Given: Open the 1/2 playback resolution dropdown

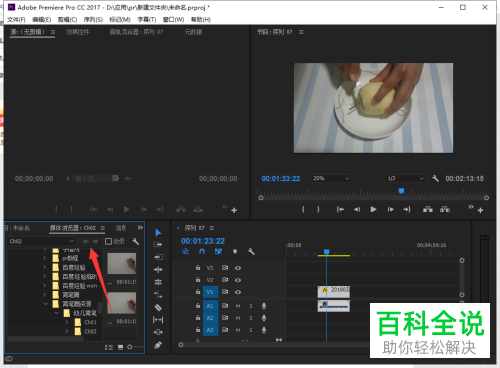Looking at the screenshot, I should (x=405, y=178).
